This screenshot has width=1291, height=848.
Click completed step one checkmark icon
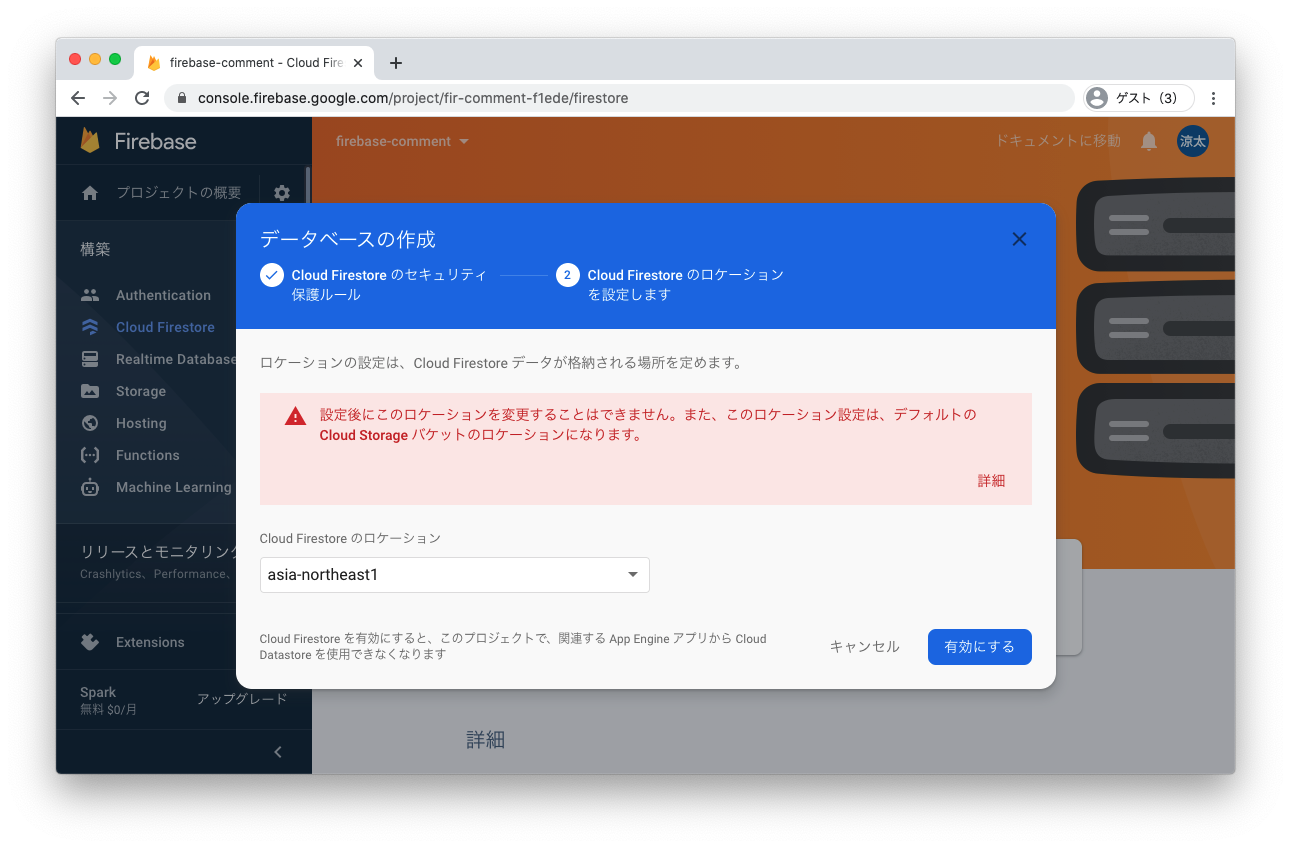point(272,275)
